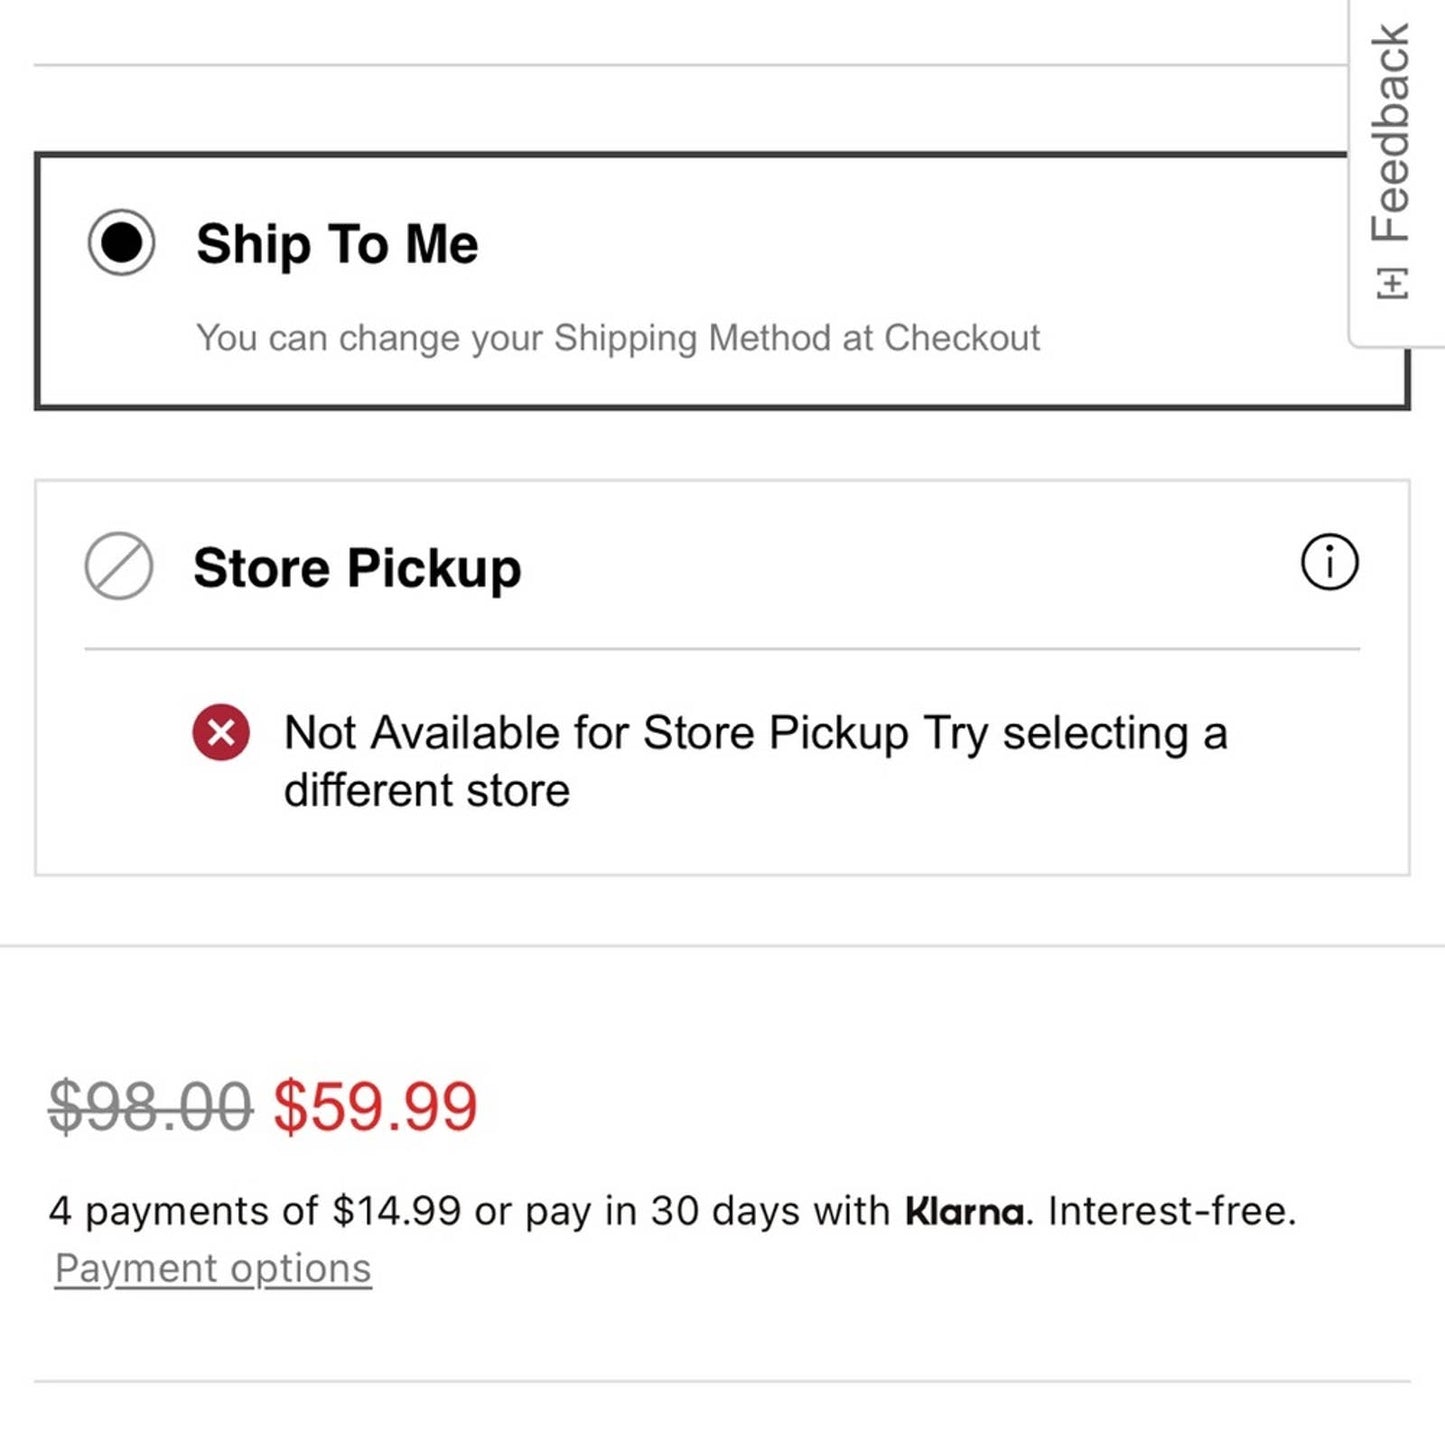Click the "4 payments of $14.99" text
Viewport: 1445px width, 1445px height.
click(254, 1212)
